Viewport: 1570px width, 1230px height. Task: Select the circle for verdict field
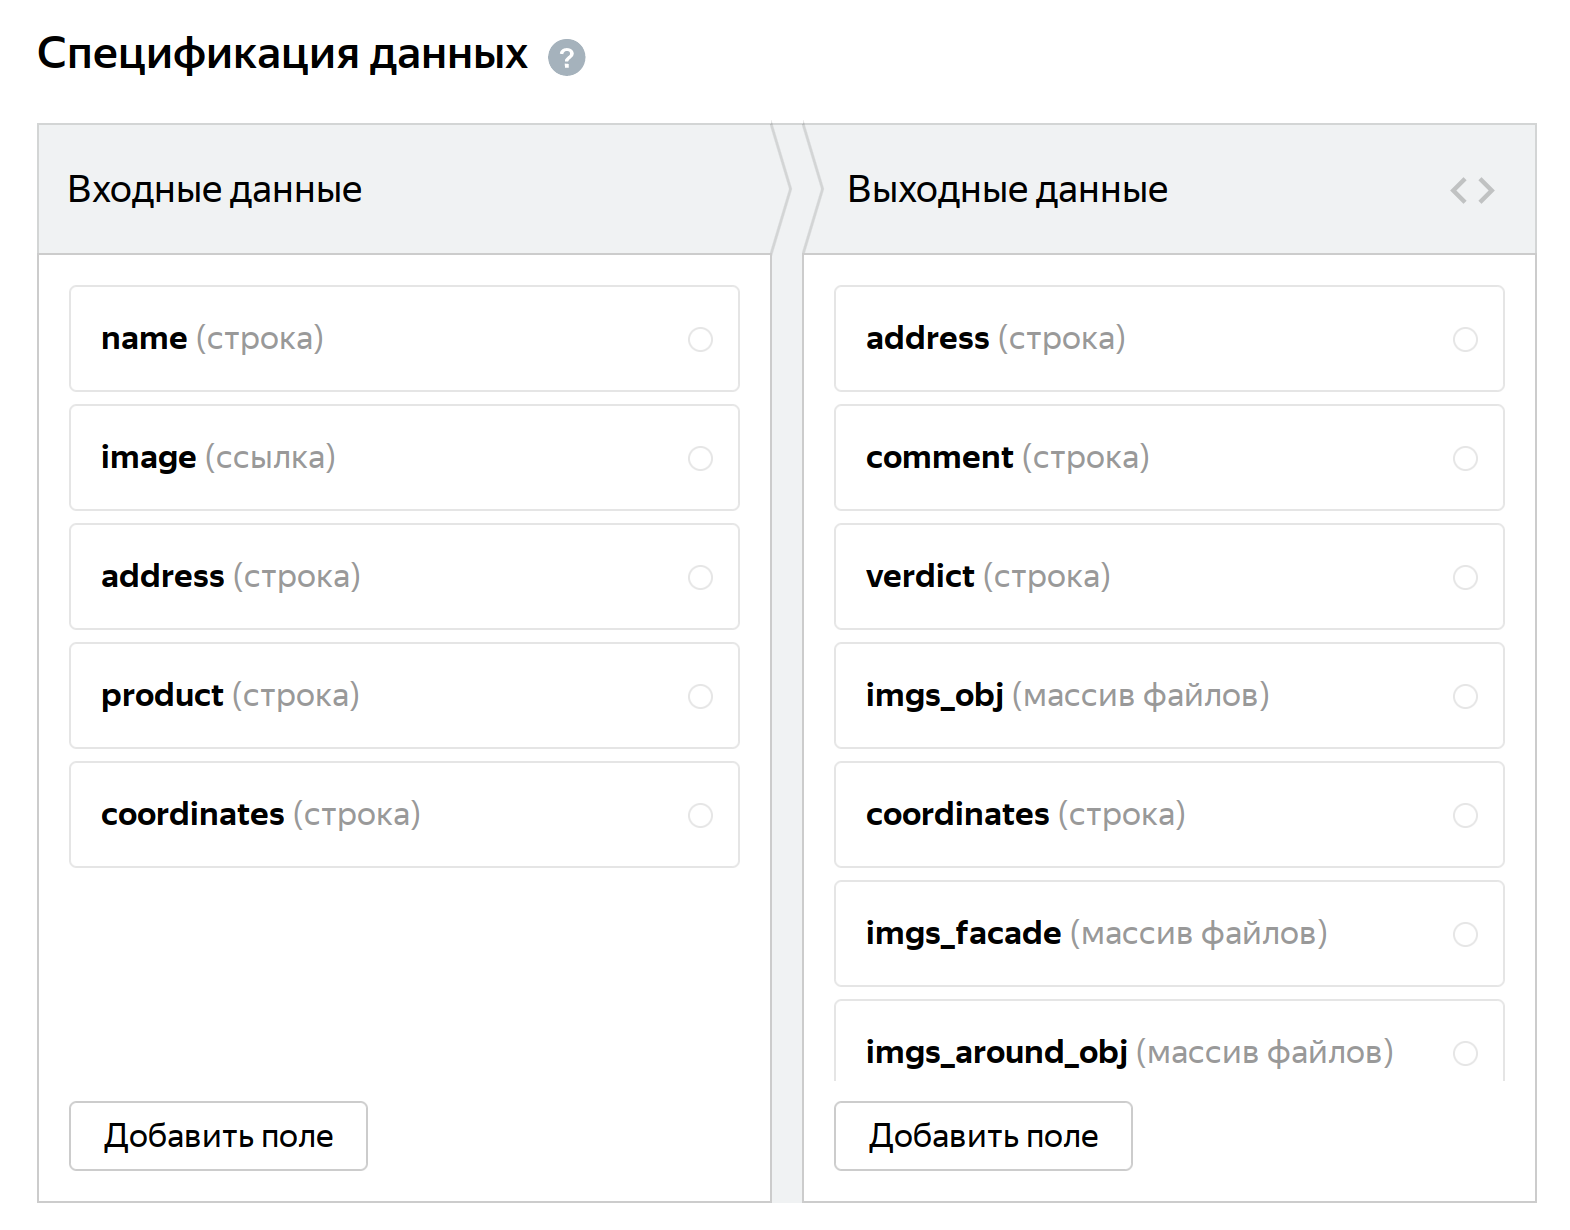click(x=1465, y=578)
